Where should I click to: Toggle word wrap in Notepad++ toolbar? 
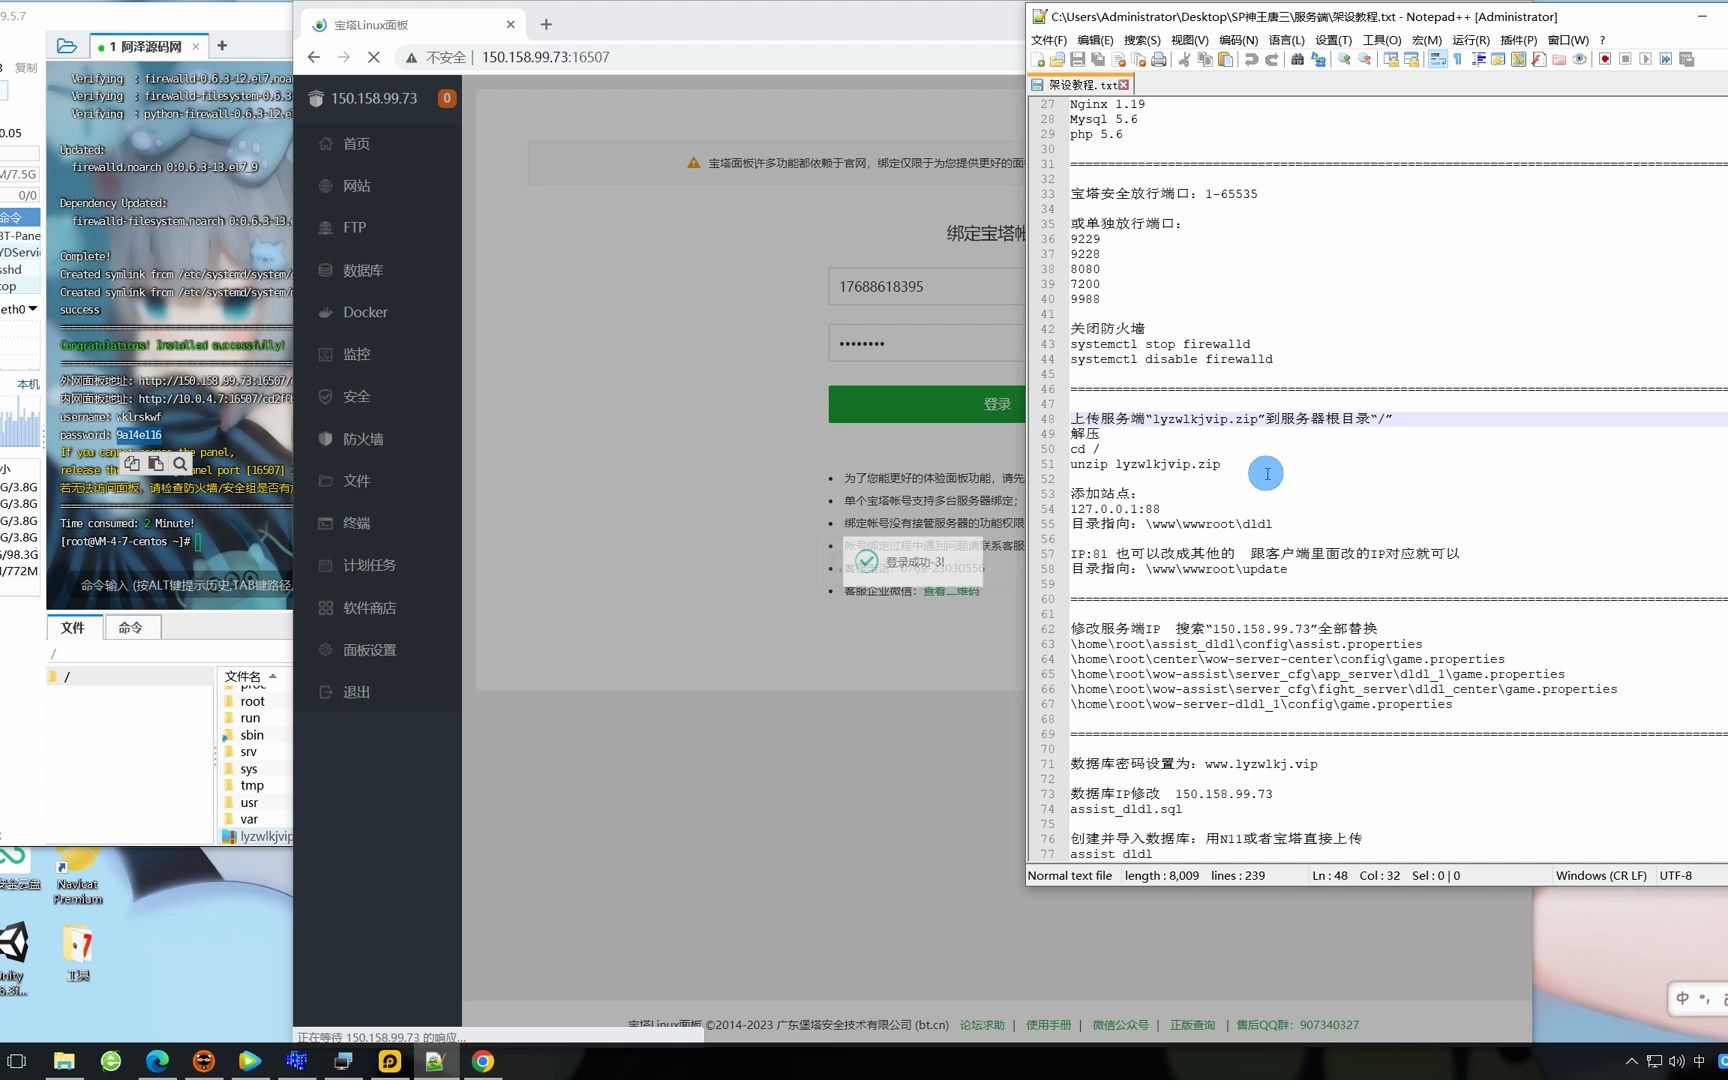(1438, 60)
